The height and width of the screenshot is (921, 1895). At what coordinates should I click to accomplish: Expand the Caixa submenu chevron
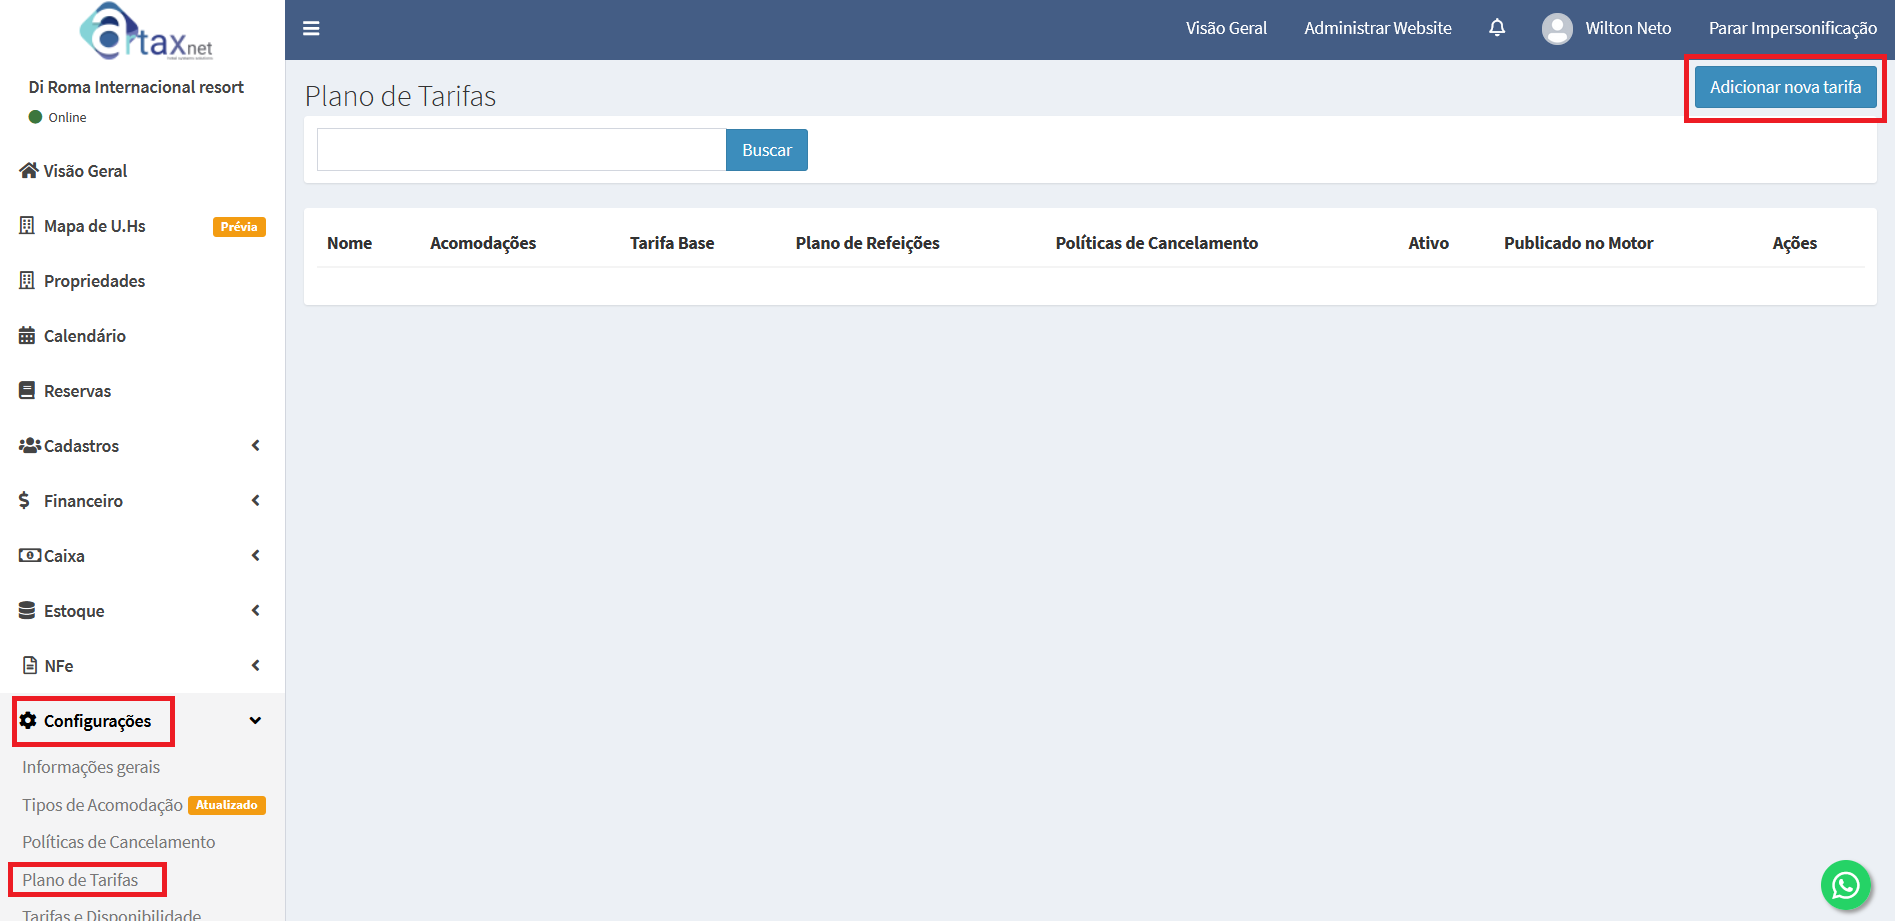point(256,555)
